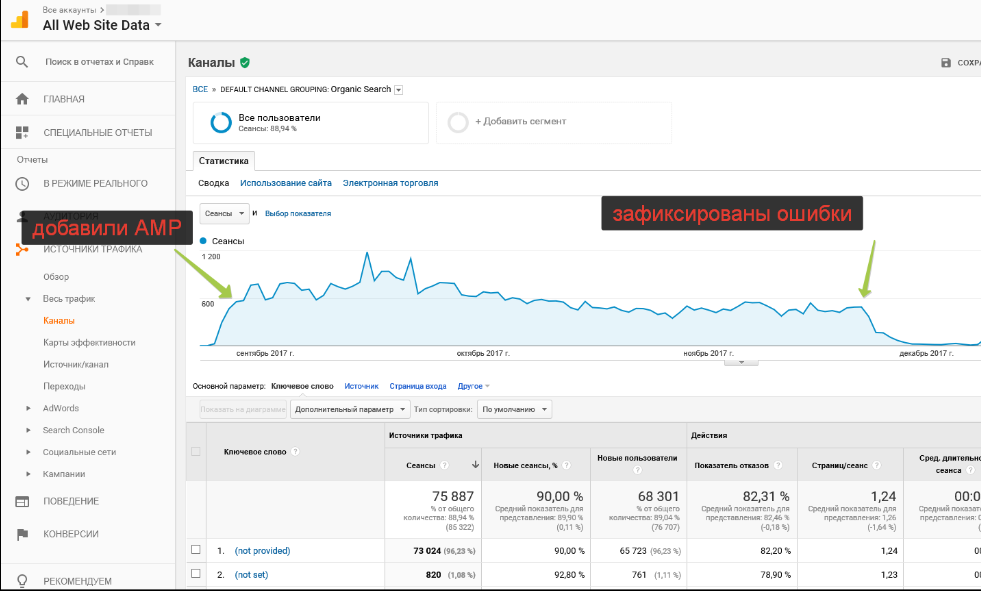
Task: Click the Сеансы column header
Action: pos(420,465)
